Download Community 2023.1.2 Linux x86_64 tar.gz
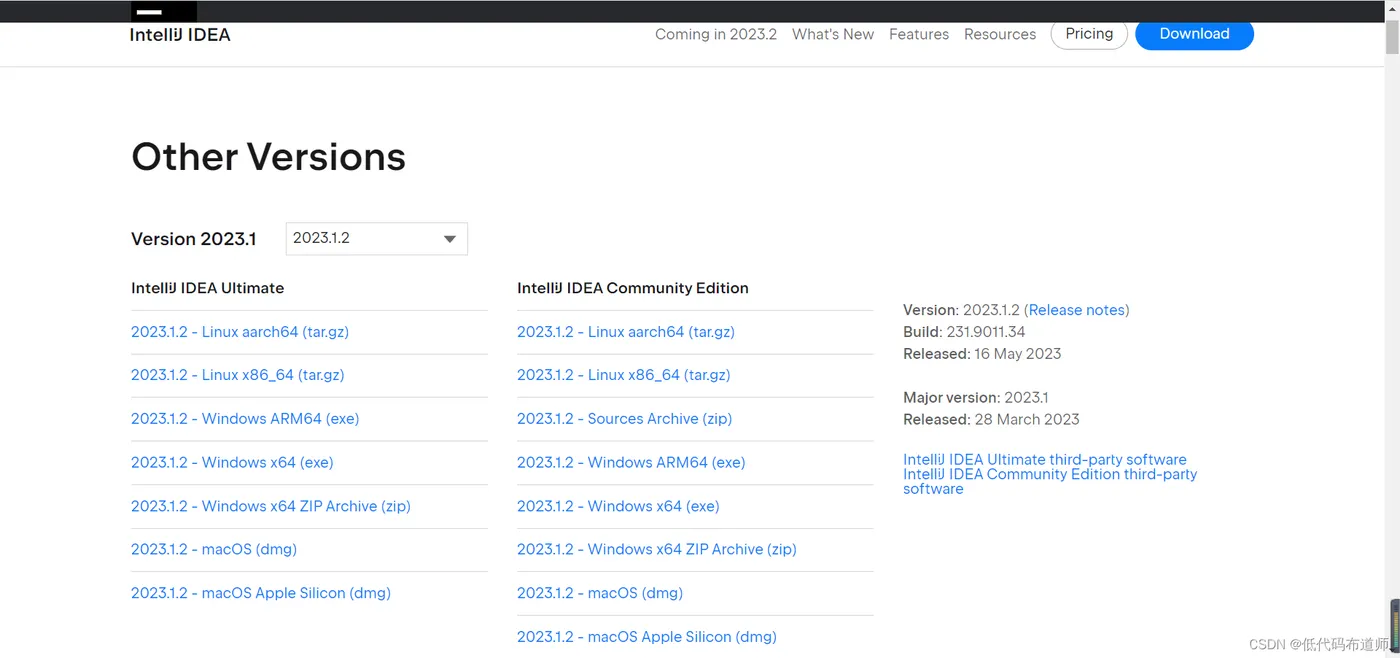The height and width of the screenshot is (658, 1400). point(624,375)
